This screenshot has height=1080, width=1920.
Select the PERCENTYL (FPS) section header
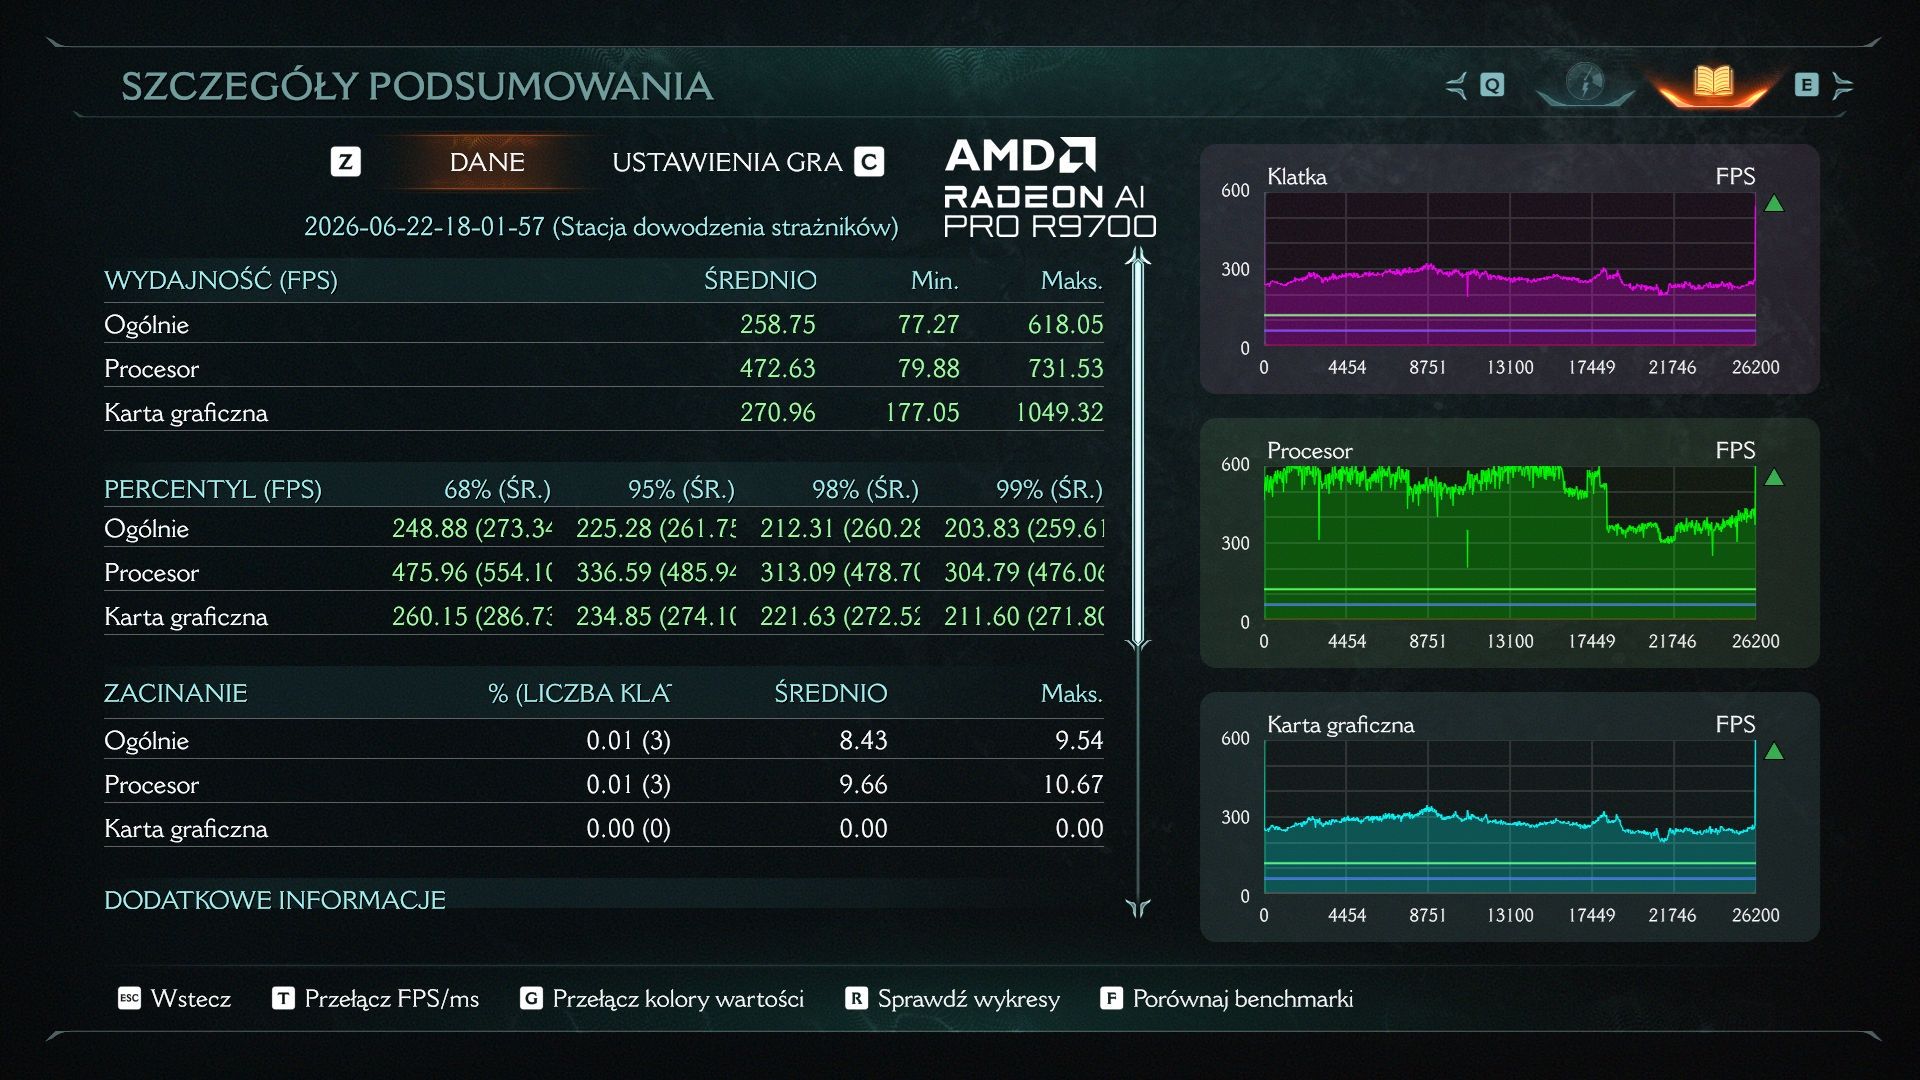coord(213,489)
